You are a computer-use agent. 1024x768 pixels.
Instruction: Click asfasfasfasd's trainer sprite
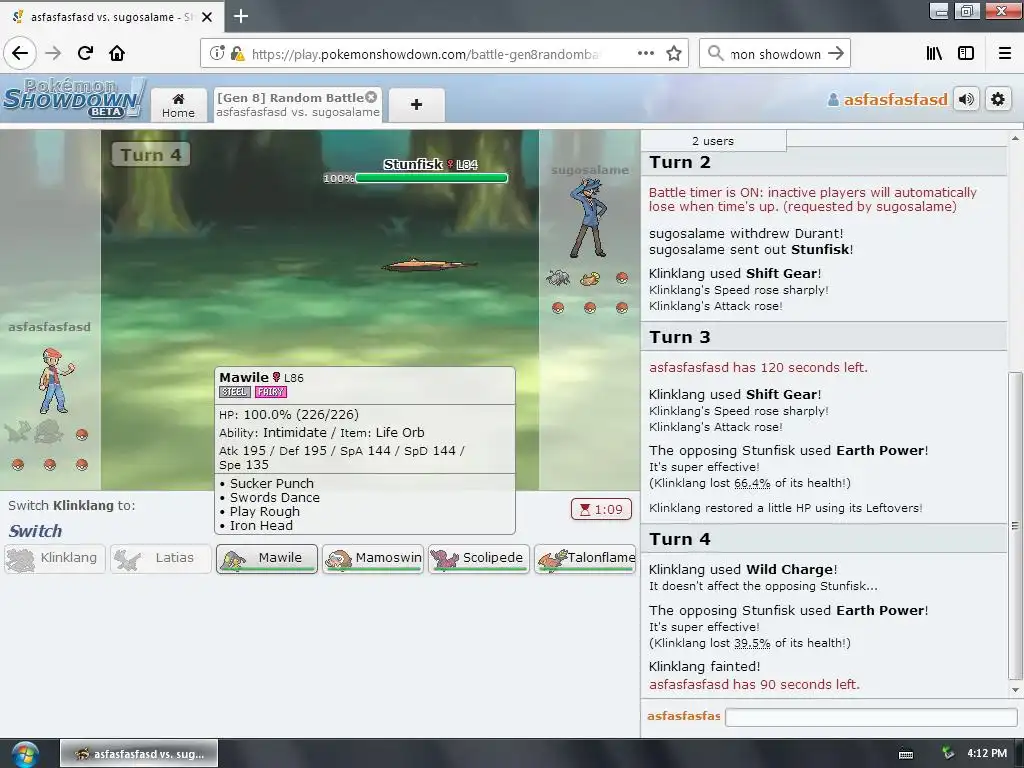[x=55, y=381]
